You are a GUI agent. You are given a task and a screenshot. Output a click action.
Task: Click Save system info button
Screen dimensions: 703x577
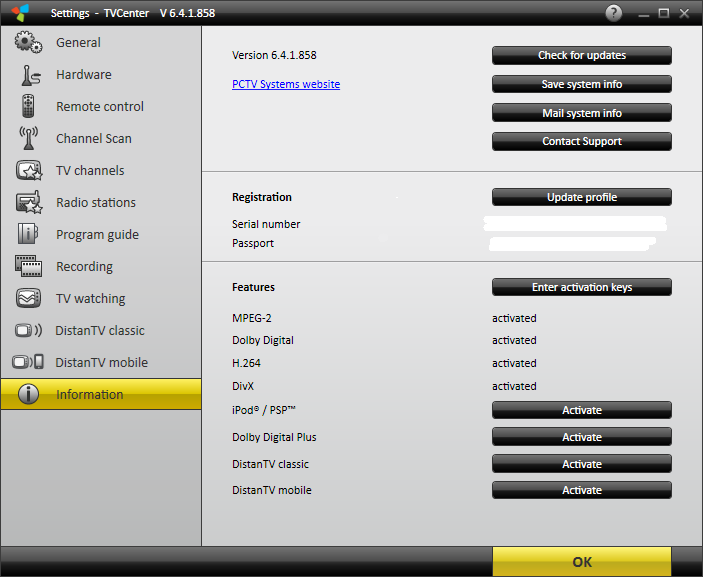[581, 84]
